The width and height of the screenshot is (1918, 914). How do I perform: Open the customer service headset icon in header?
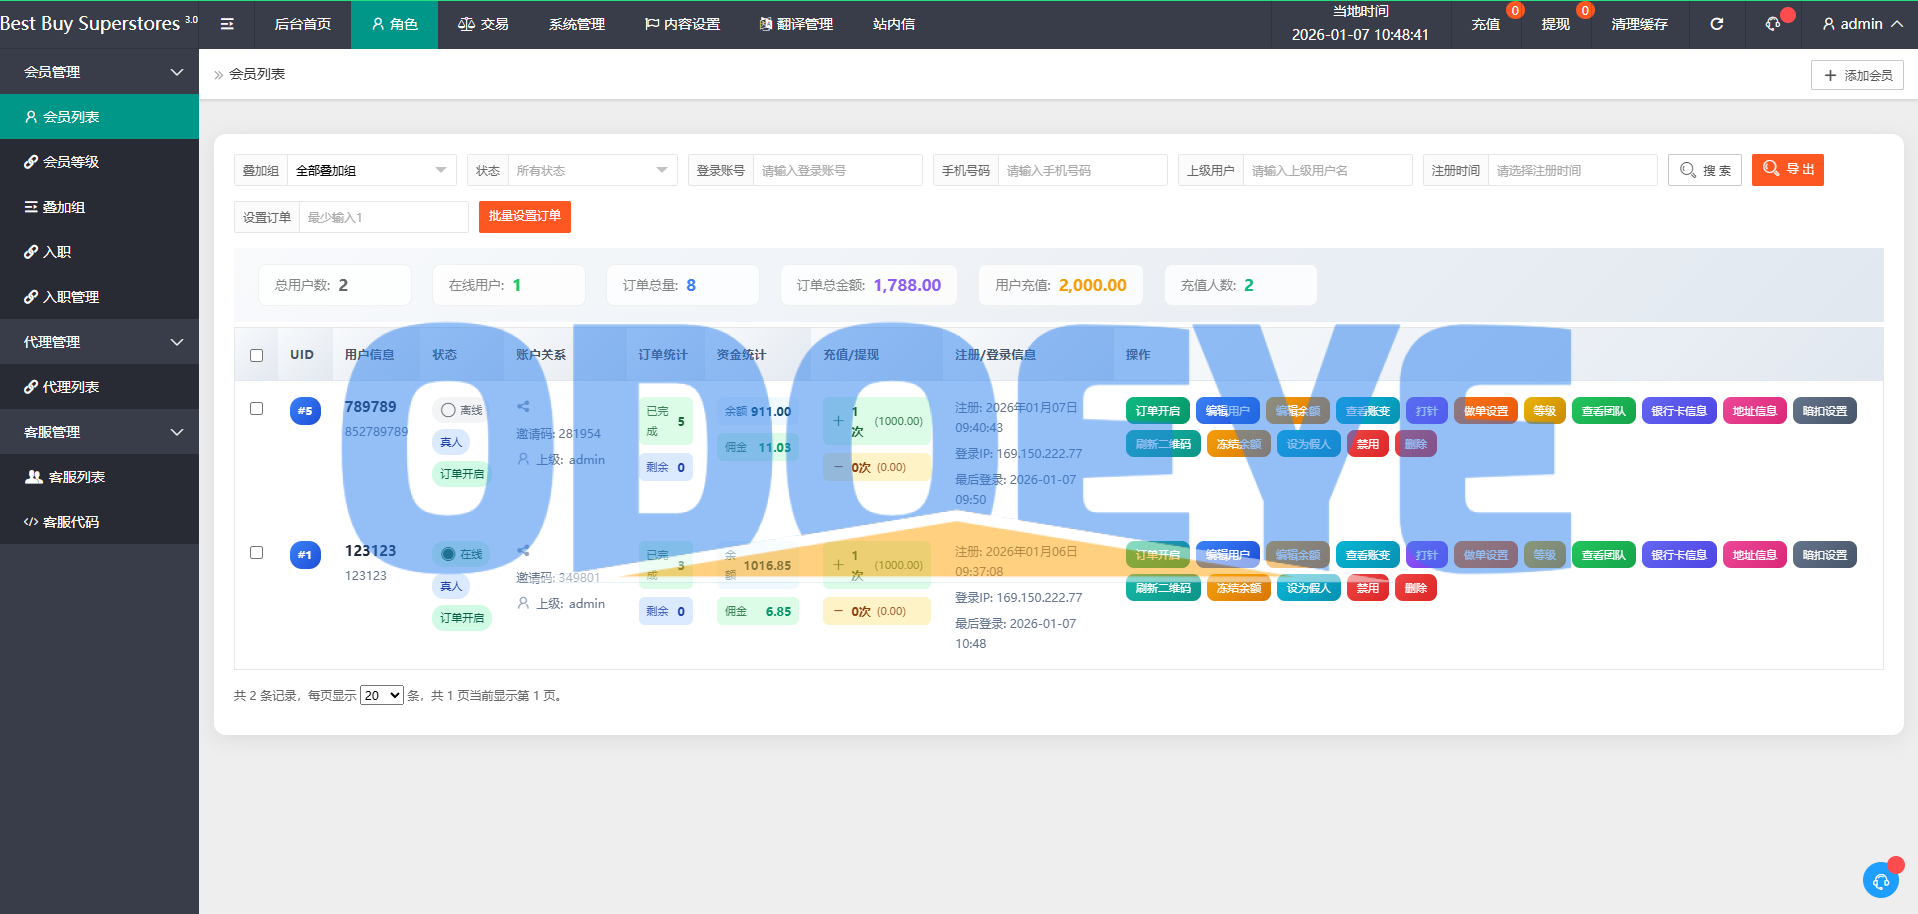coord(1773,24)
